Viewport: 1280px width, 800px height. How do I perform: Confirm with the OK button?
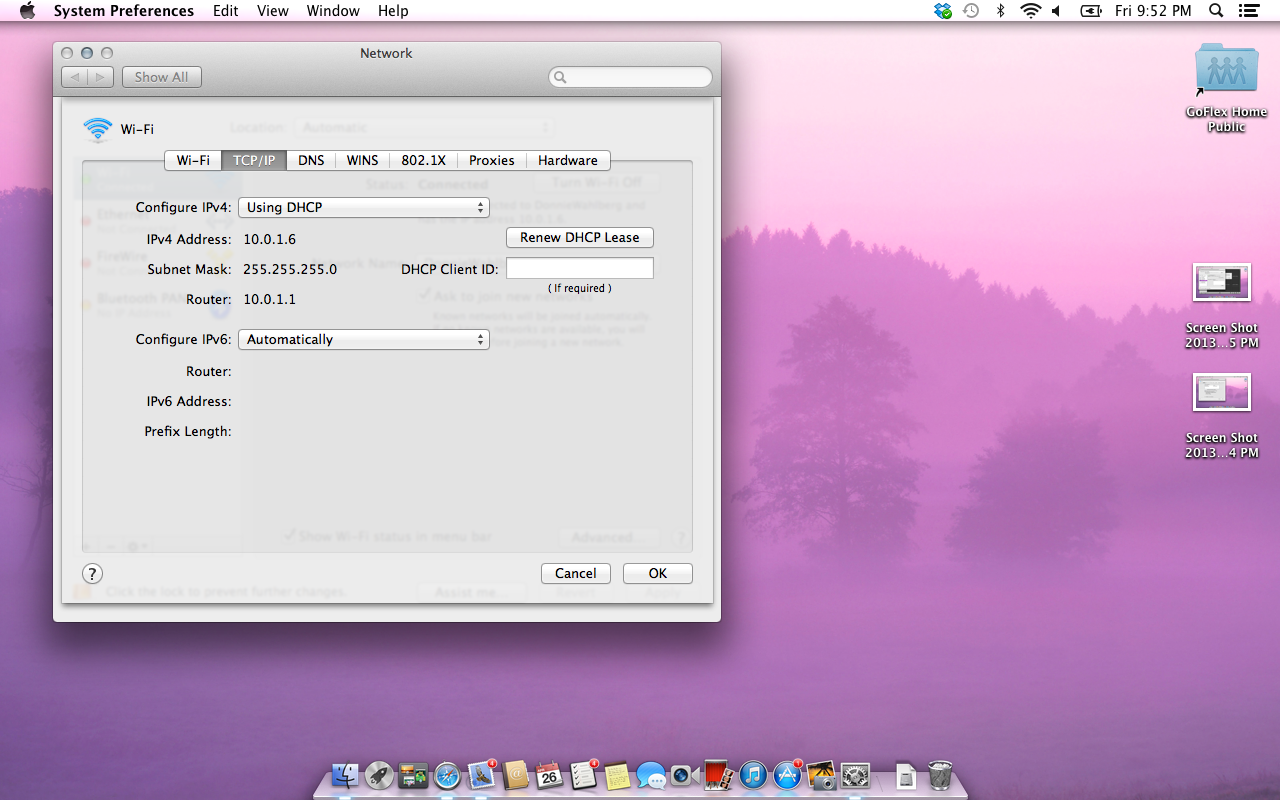pos(658,573)
